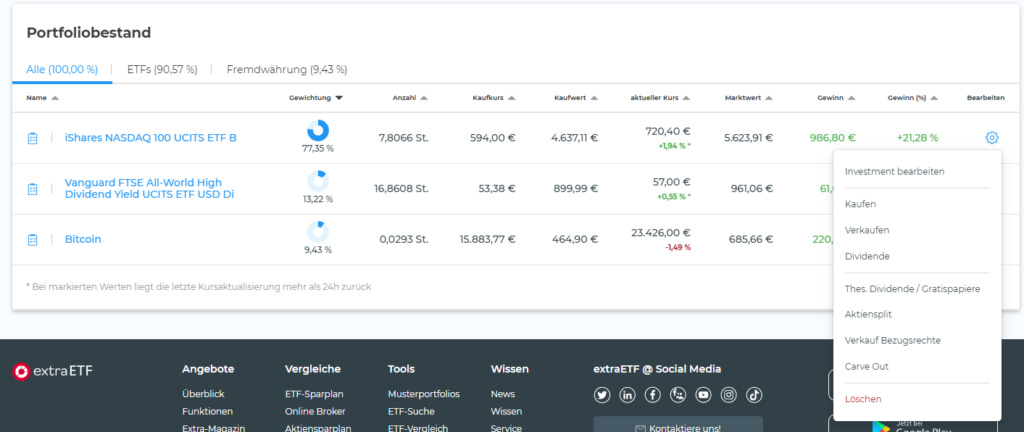1024x432 pixels.
Task: Click Löschen to delete the investment
Action: (863, 399)
